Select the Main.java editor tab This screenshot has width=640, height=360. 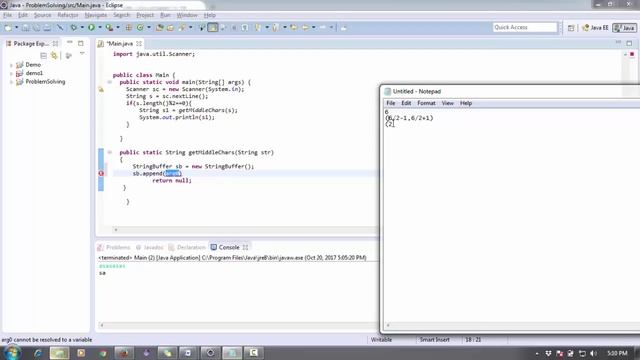[120, 43]
